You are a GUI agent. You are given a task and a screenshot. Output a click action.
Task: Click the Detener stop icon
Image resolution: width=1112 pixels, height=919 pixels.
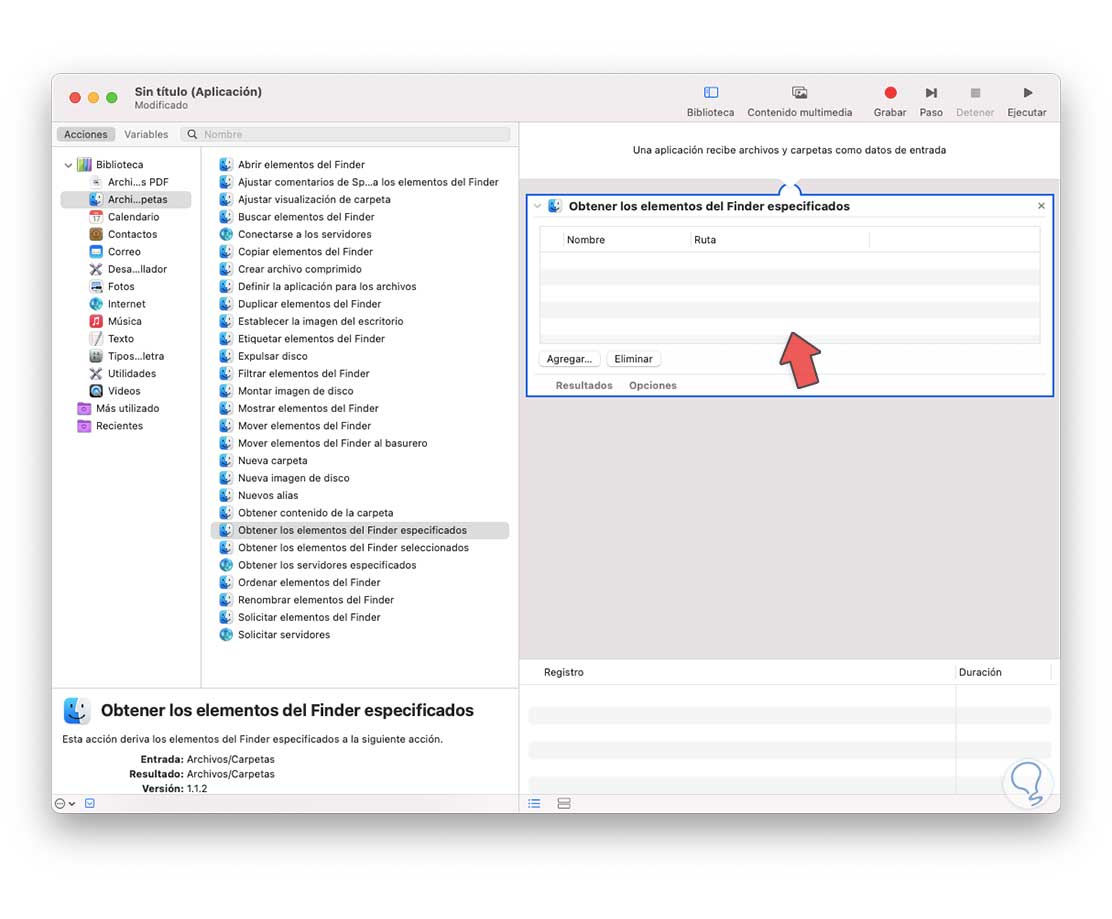(x=975, y=92)
